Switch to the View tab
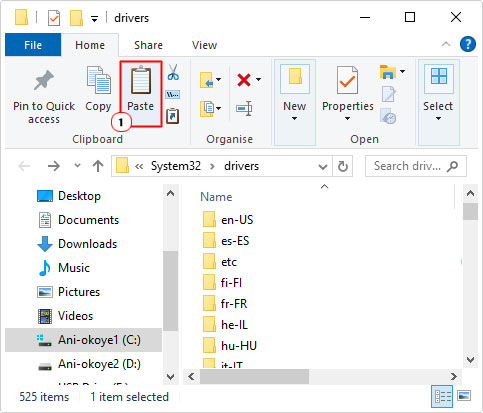The image size is (483, 413). (x=204, y=45)
